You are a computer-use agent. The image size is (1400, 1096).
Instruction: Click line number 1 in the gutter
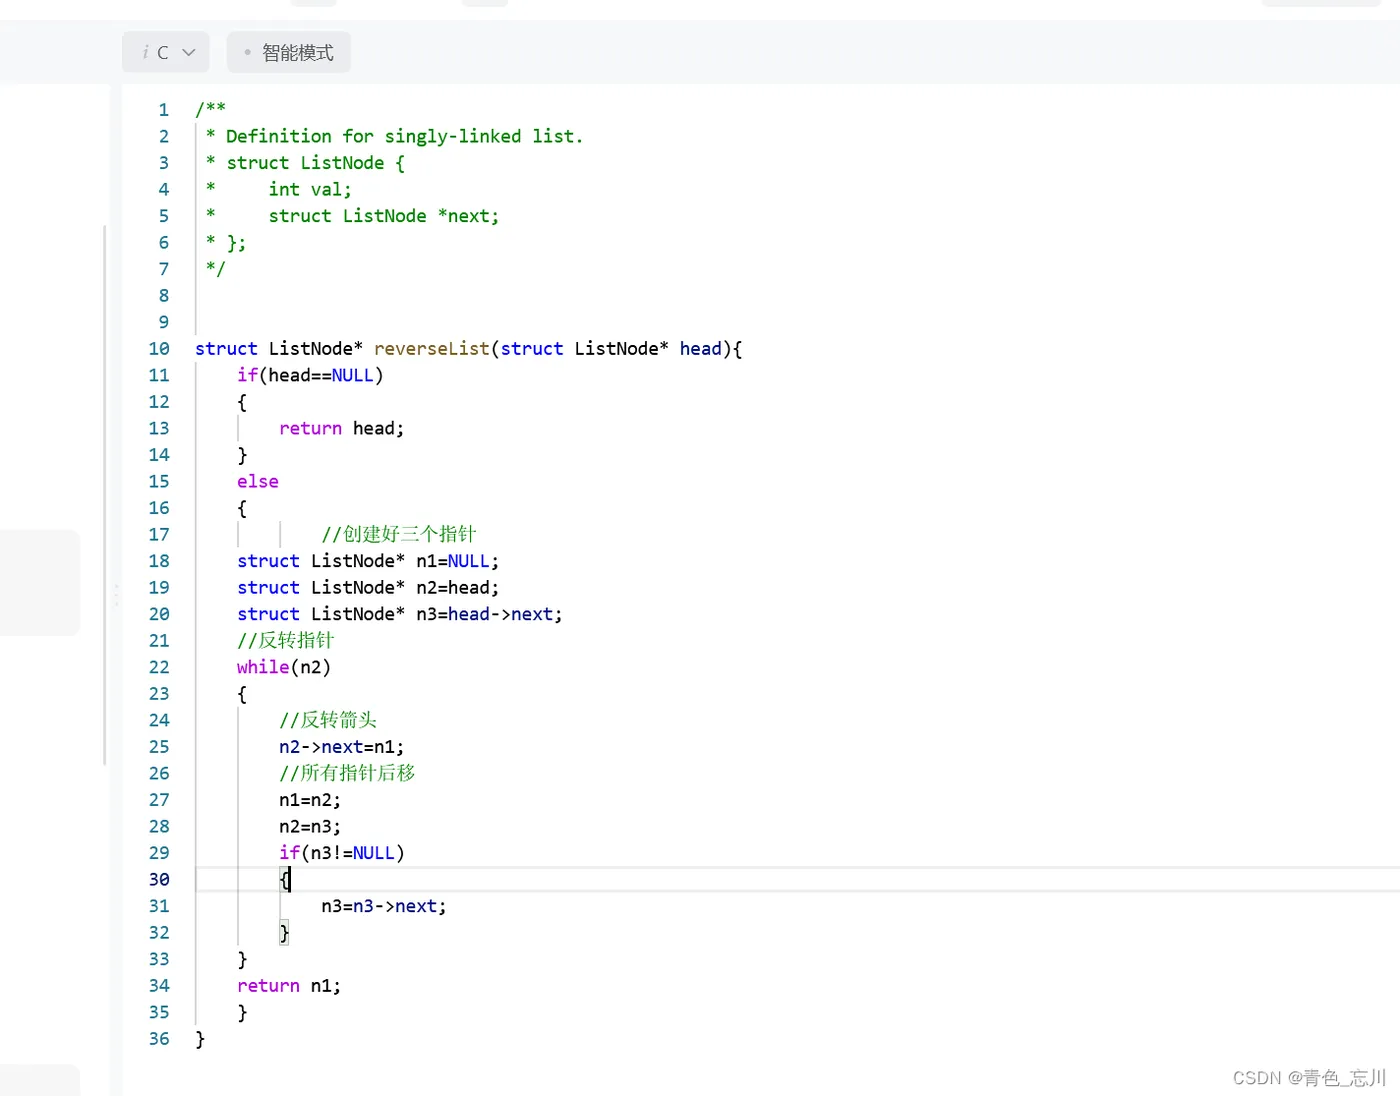click(164, 110)
